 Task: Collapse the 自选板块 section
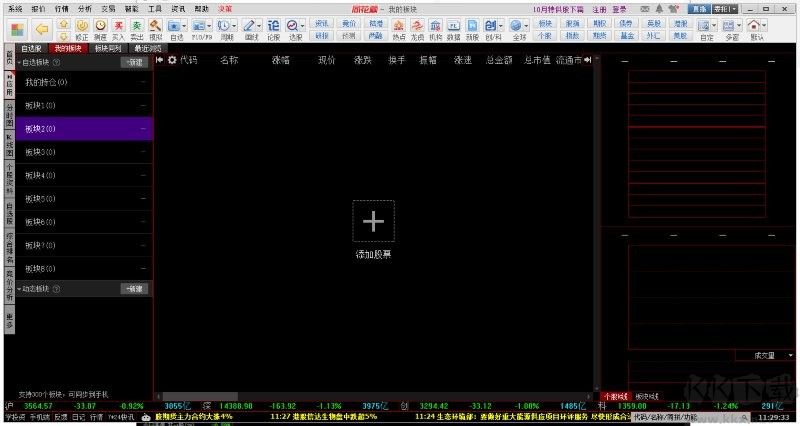(19, 62)
